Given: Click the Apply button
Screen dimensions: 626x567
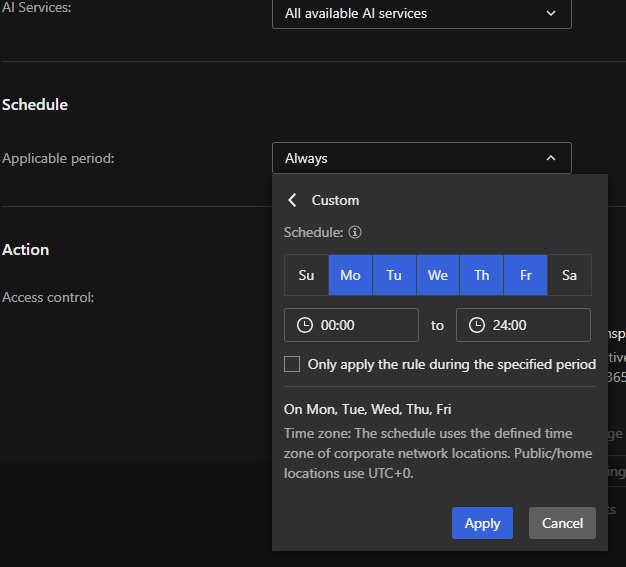Looking at the screenshot, I should point(482,523).
